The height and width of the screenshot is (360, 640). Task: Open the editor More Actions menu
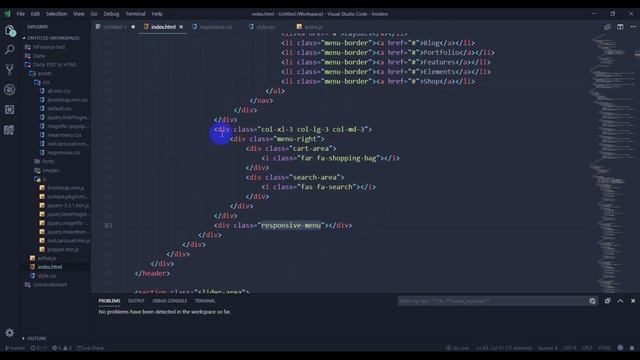[633, 27]
